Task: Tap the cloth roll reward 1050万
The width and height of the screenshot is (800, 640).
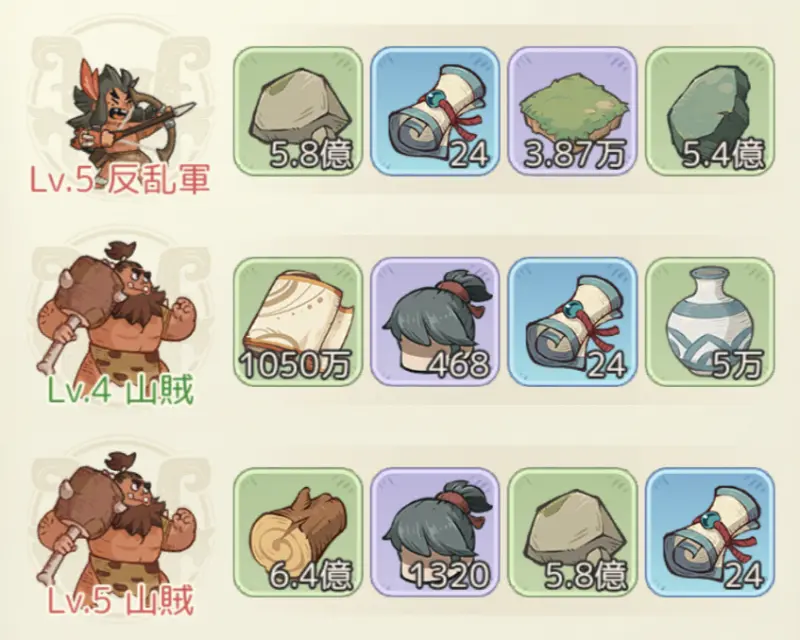Action: (298, 321)
